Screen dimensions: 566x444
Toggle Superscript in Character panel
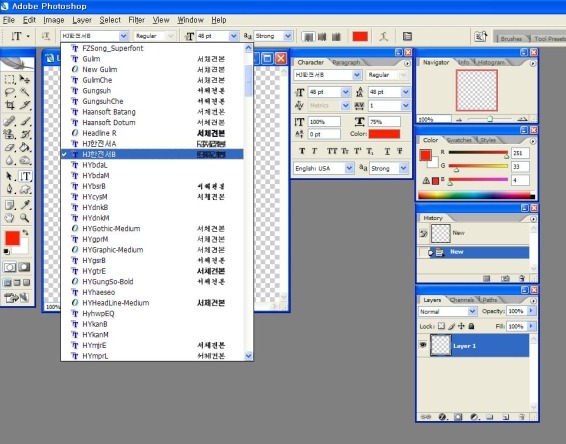click(357, 151)
